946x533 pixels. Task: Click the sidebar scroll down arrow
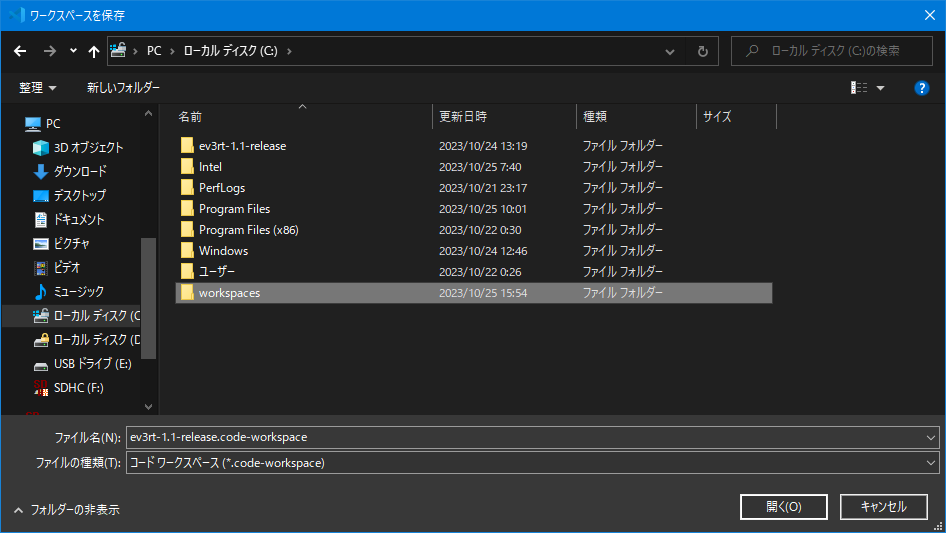coord(148,407)
